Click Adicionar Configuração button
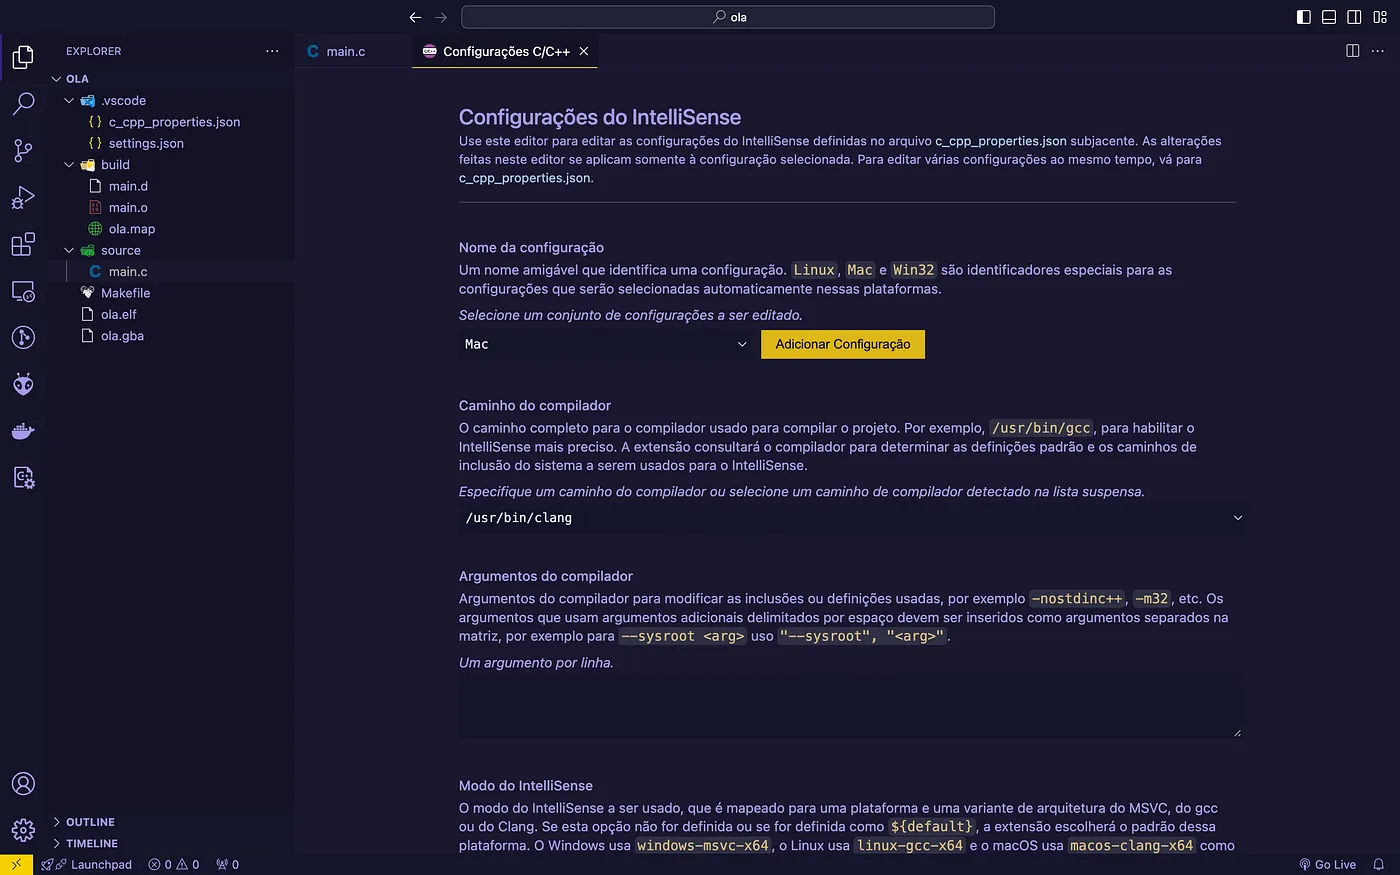1400x875 pixels. pyautogui.click(x=843, y=344)
